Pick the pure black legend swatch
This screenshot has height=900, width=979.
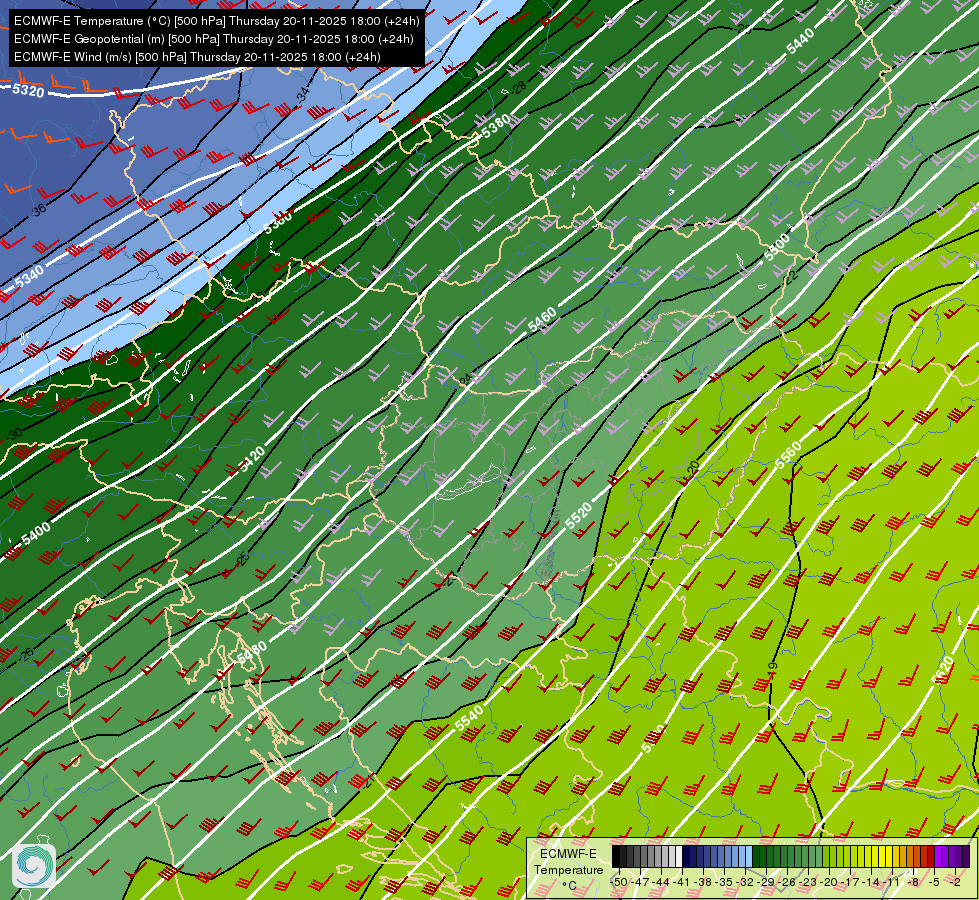click(616, 856)
